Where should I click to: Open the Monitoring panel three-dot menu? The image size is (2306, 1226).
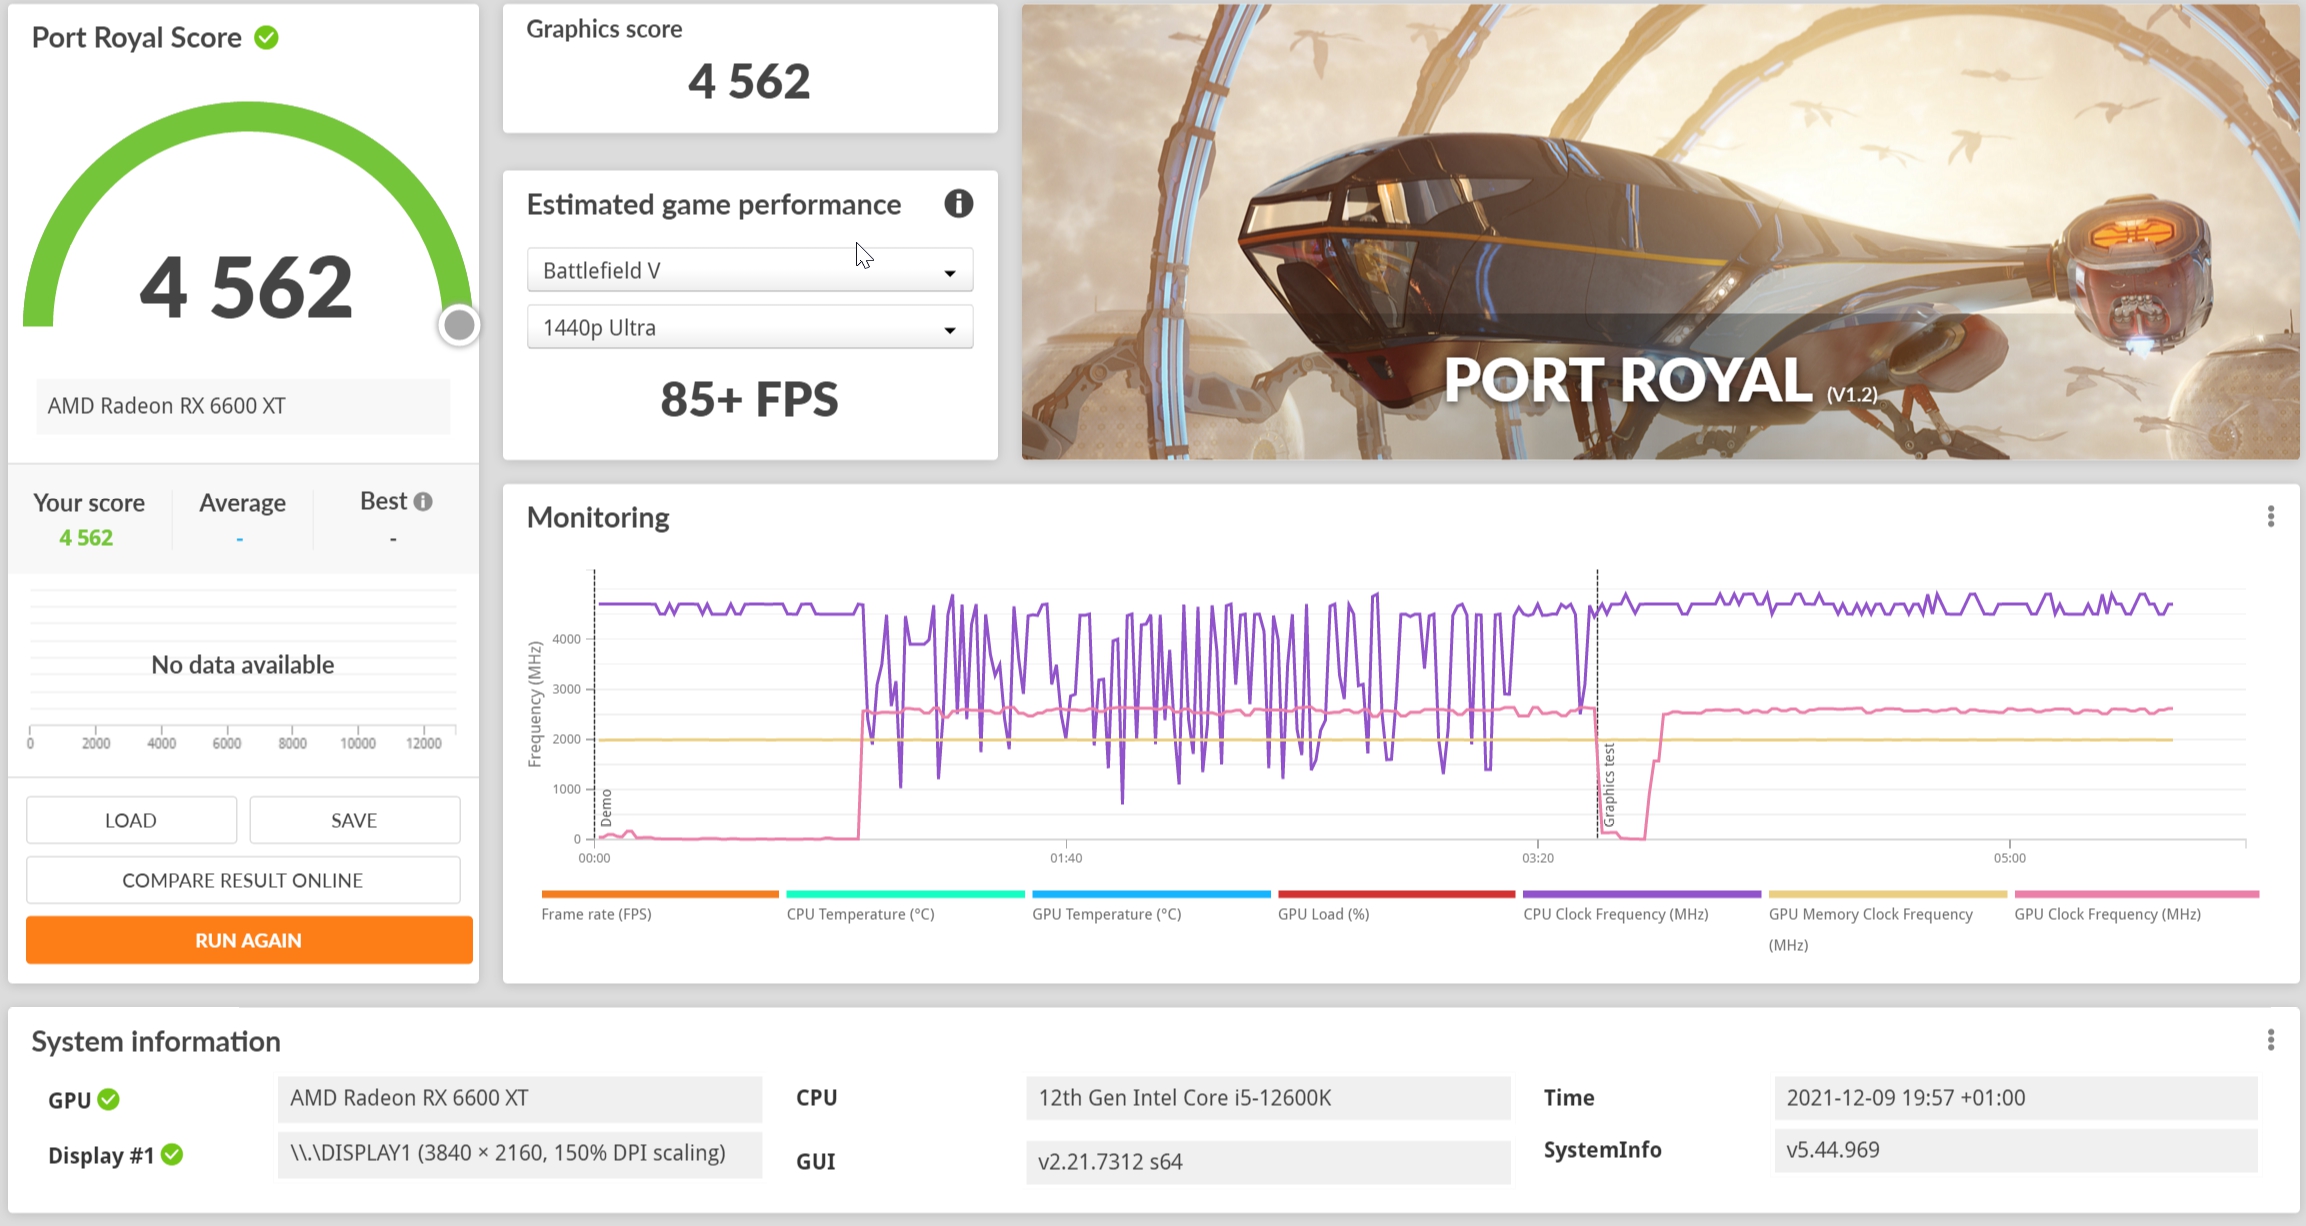click(2271, 516)
